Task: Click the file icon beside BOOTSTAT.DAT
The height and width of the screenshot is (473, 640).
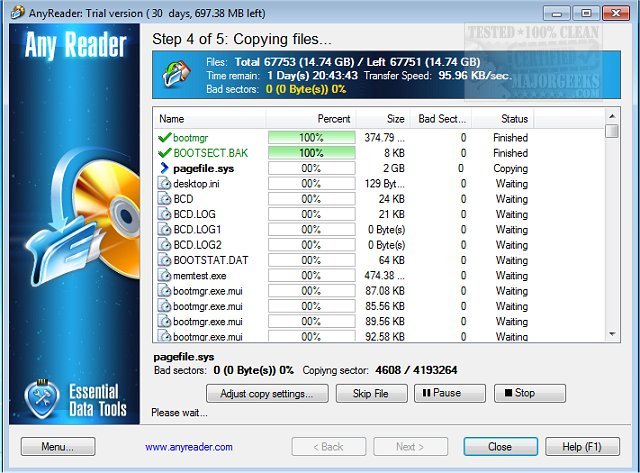Action: pos(164,260)
